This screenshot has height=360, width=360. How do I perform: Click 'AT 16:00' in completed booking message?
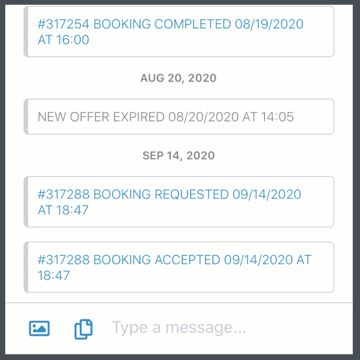[x=63, y=40]
